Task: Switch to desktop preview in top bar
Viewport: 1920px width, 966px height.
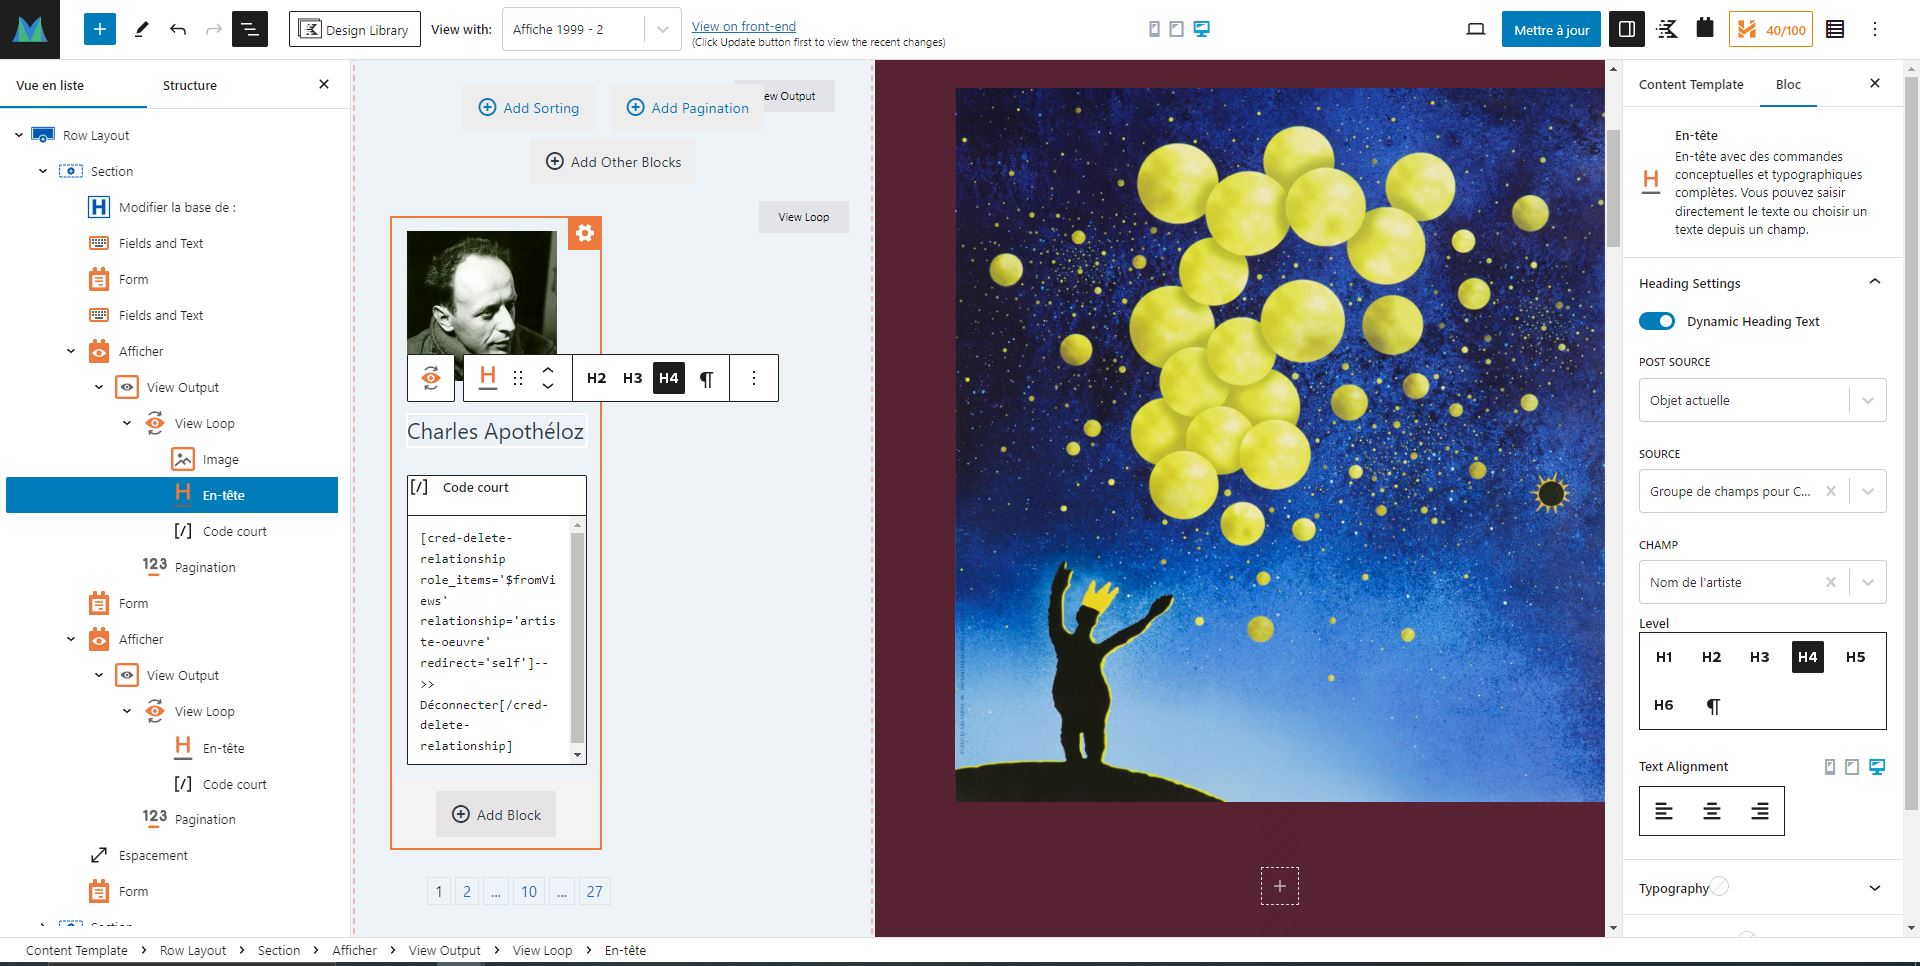Action: (1202, 29)
